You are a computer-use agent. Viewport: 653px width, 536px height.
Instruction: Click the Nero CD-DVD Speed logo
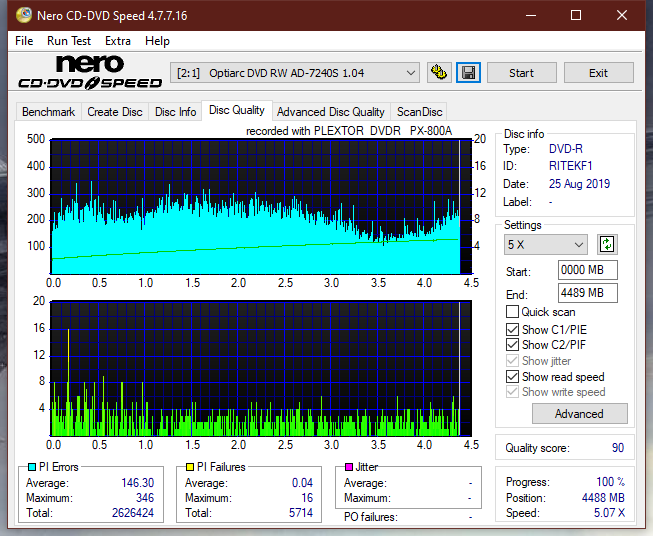[90, 72]
